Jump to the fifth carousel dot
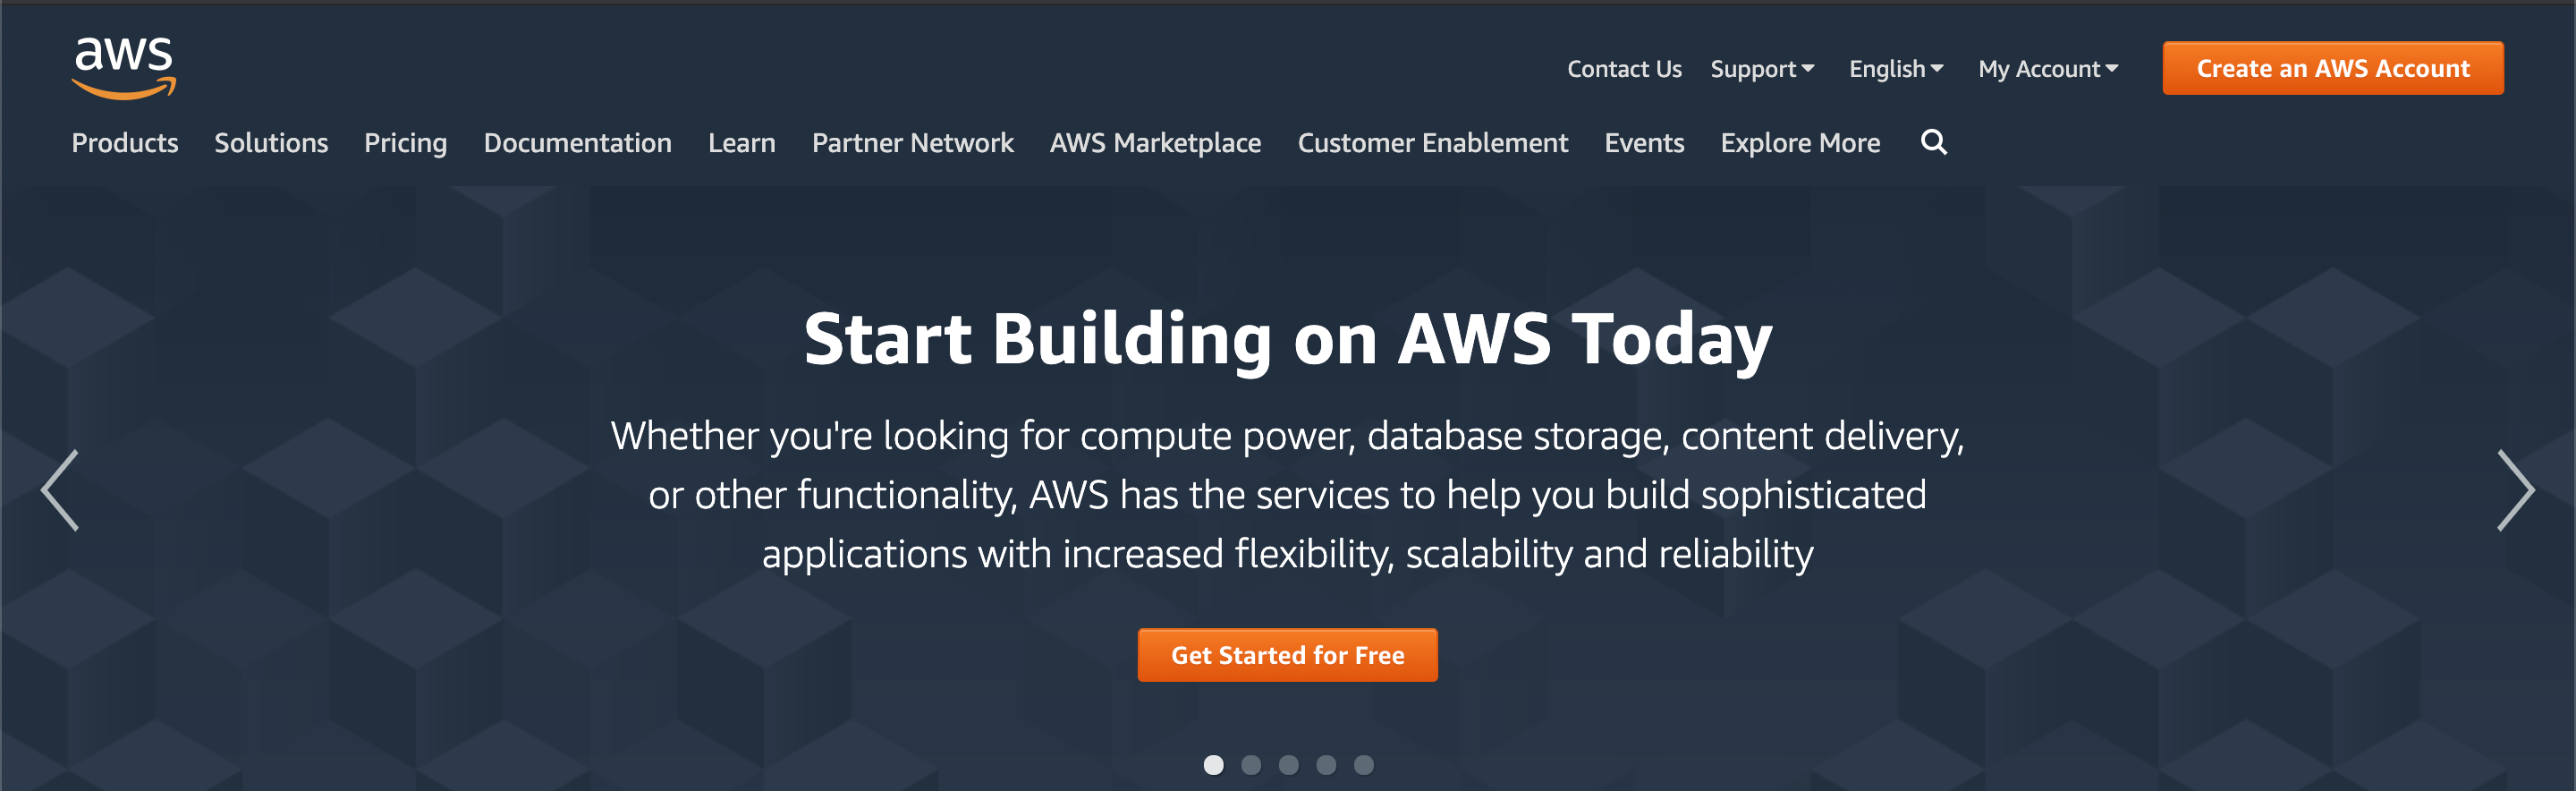2576x791 pixels. (x=1364, y=765)
